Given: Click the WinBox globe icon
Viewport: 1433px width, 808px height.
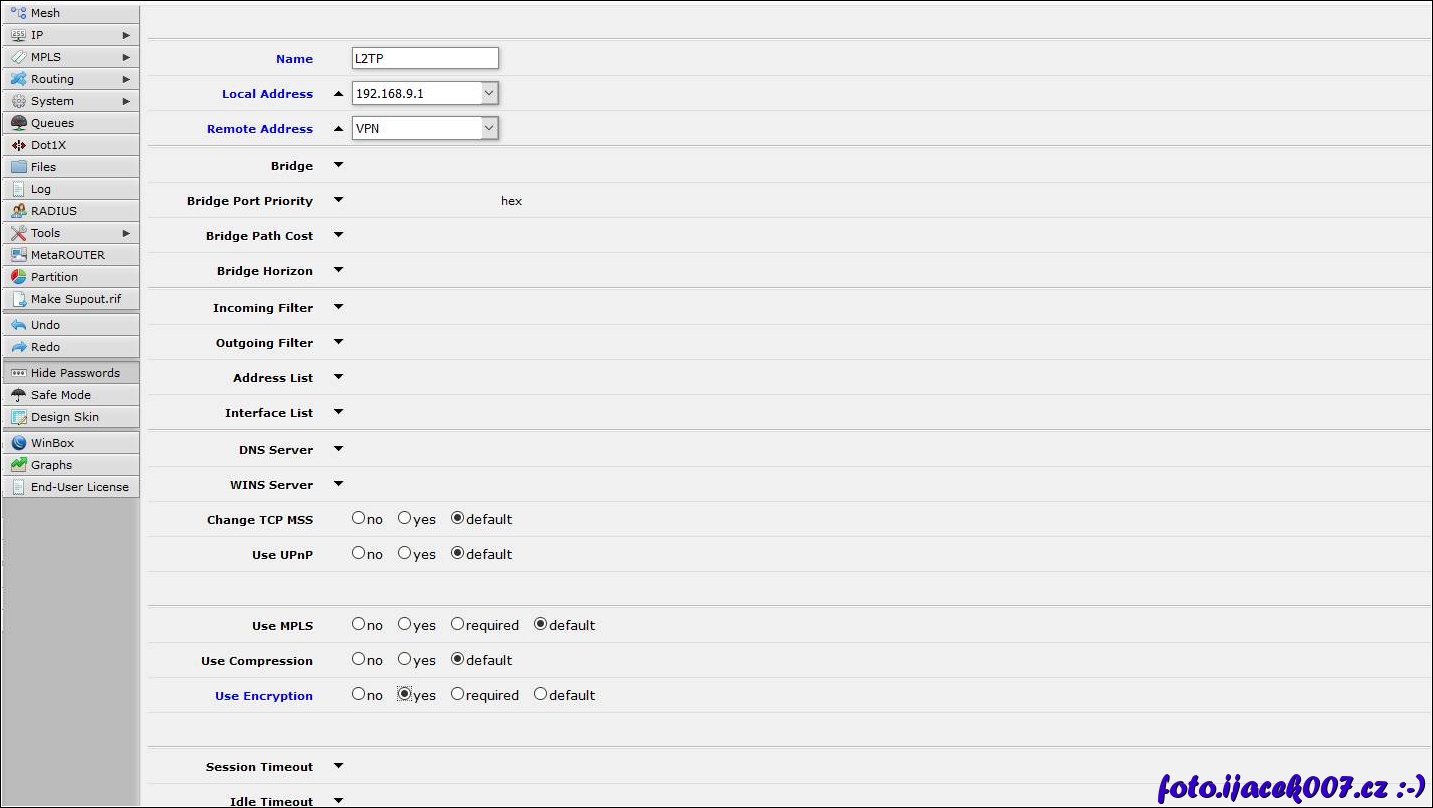Looking at the screenshot, I should click(x=19, y=443).
